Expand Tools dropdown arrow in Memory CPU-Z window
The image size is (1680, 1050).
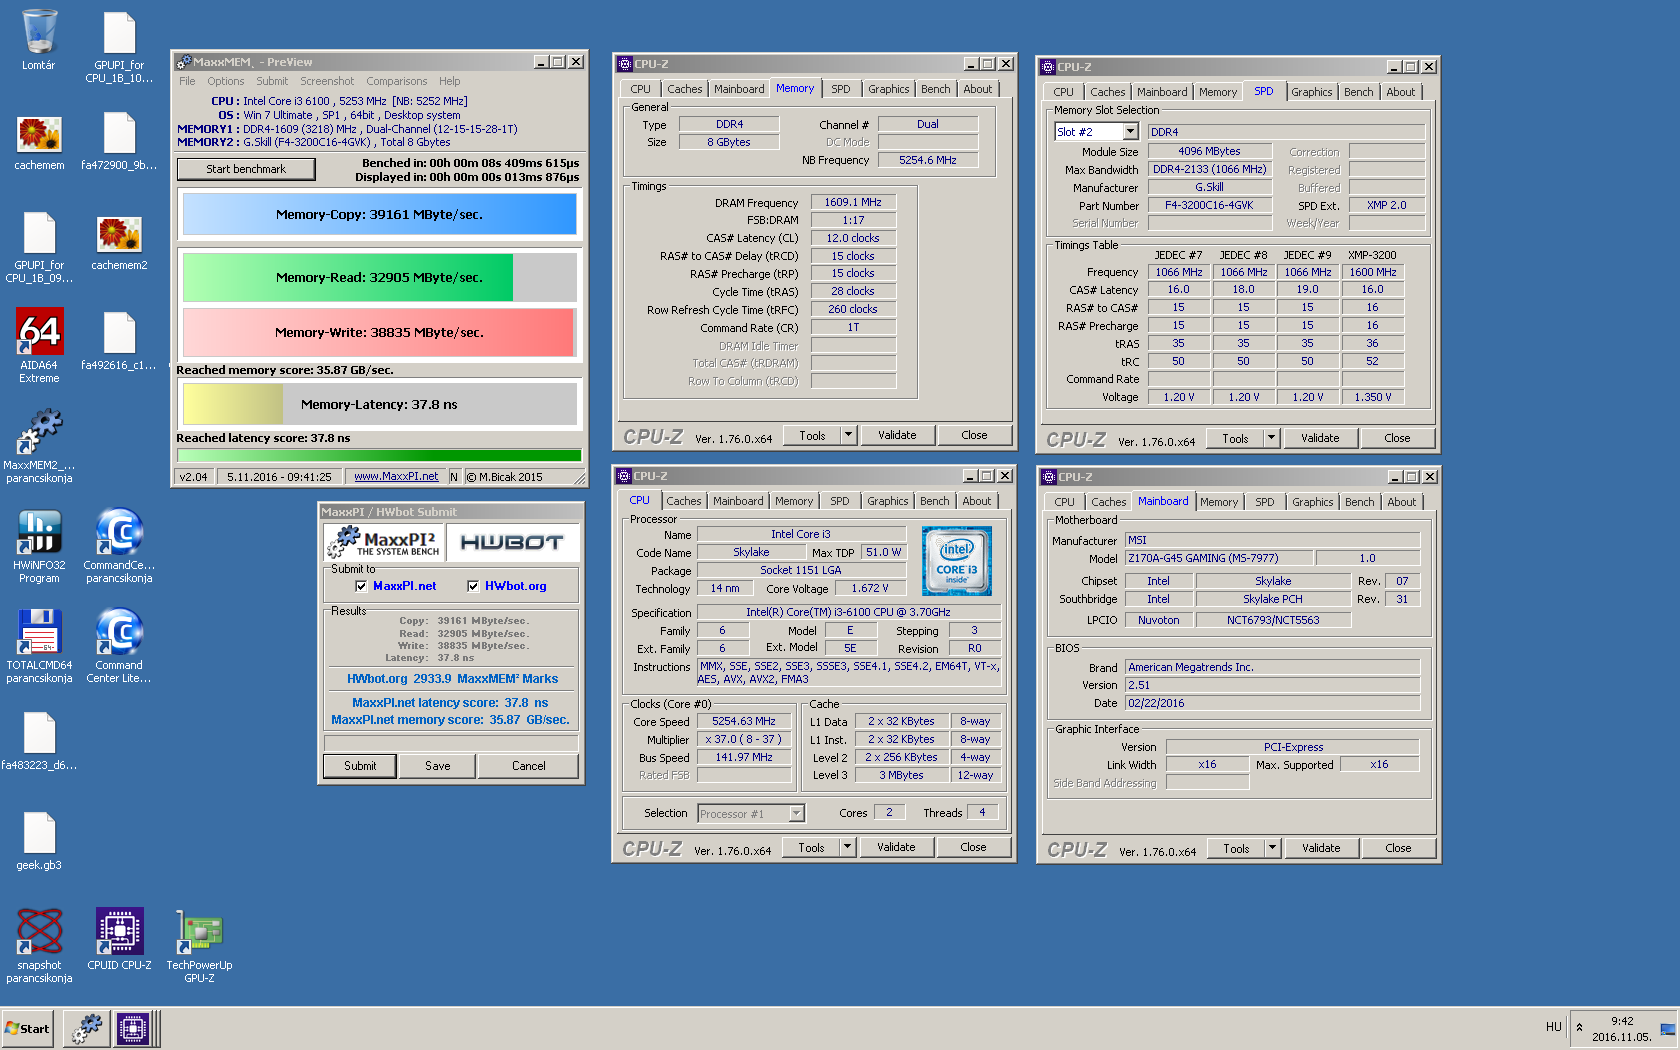coord(848,435)
